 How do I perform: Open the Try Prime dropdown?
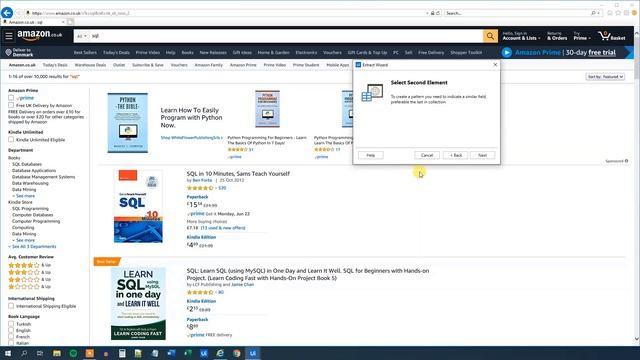(582, 36)
